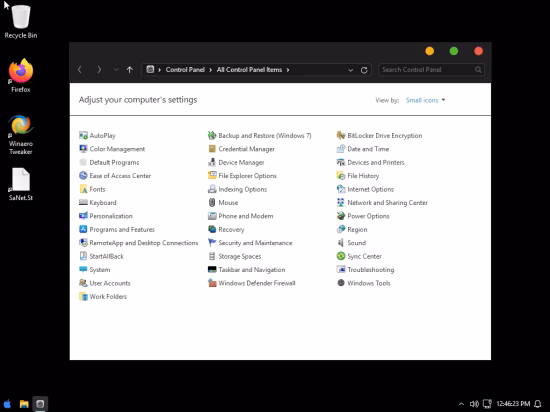Open the Fonts icon
550x412 pixels.
click(83, 189)
